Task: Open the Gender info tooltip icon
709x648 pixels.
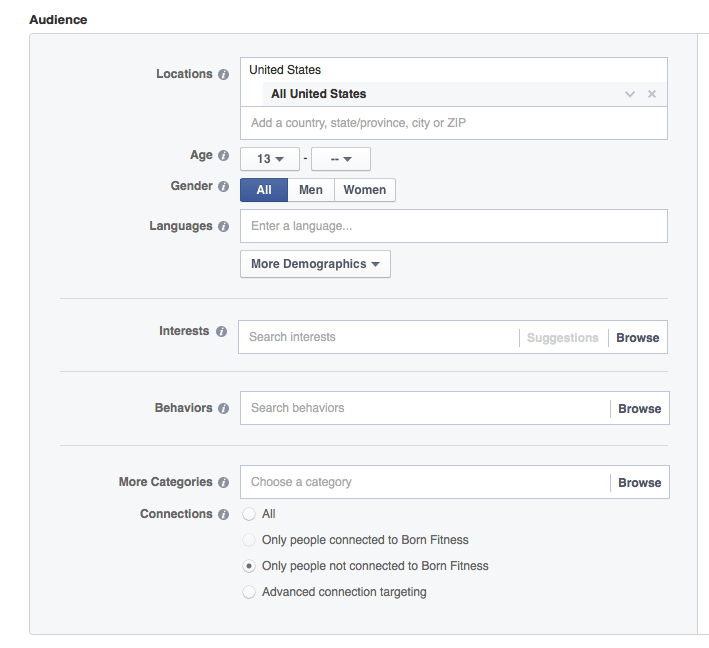Action: tap(223, 186)
